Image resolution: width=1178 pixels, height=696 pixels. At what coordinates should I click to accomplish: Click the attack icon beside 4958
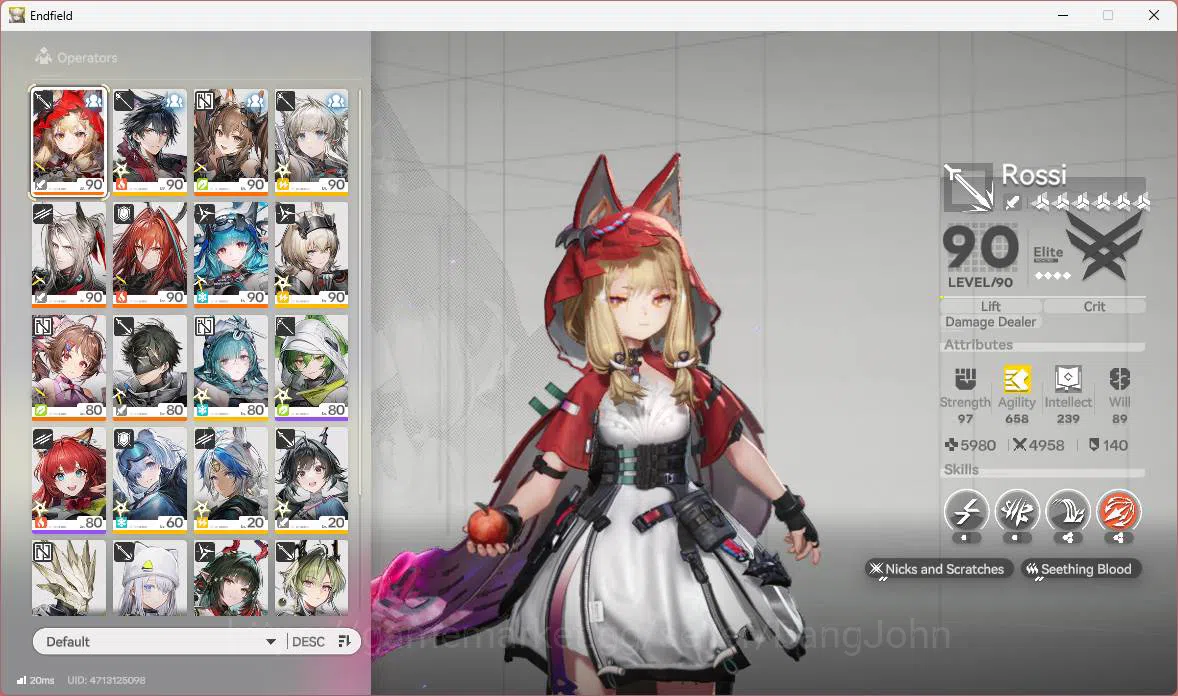coord(1019,445)
